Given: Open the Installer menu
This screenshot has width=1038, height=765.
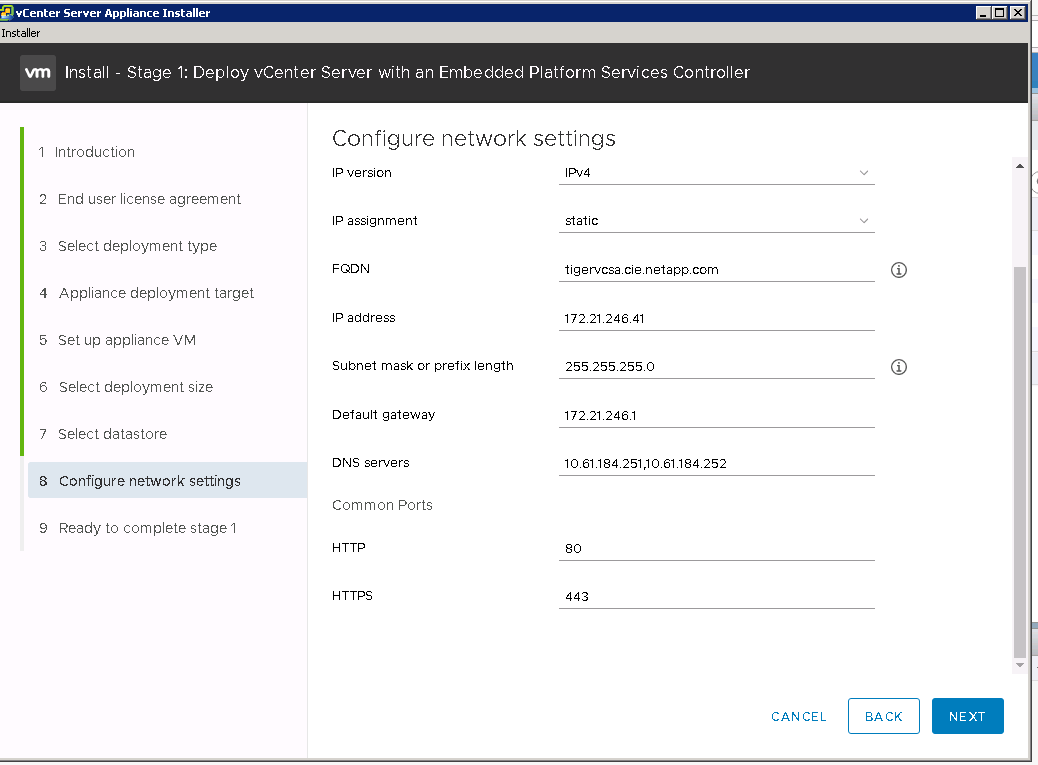Looking at the screenshot, I should click(x=20, y=33).
